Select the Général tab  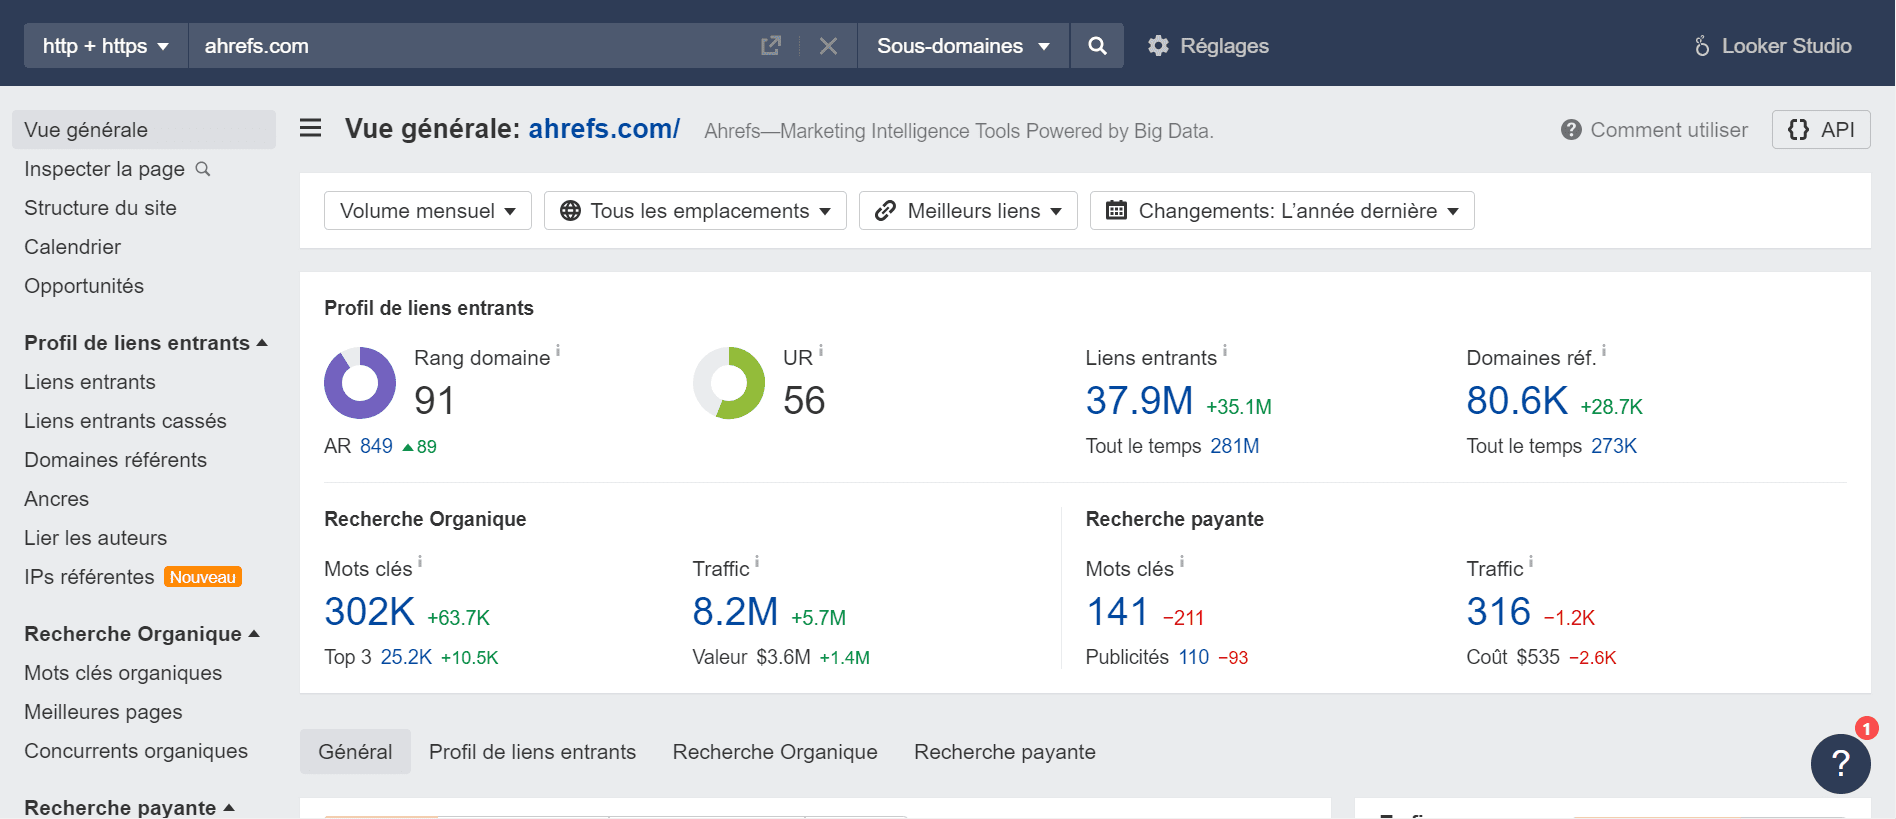point(355,752)
